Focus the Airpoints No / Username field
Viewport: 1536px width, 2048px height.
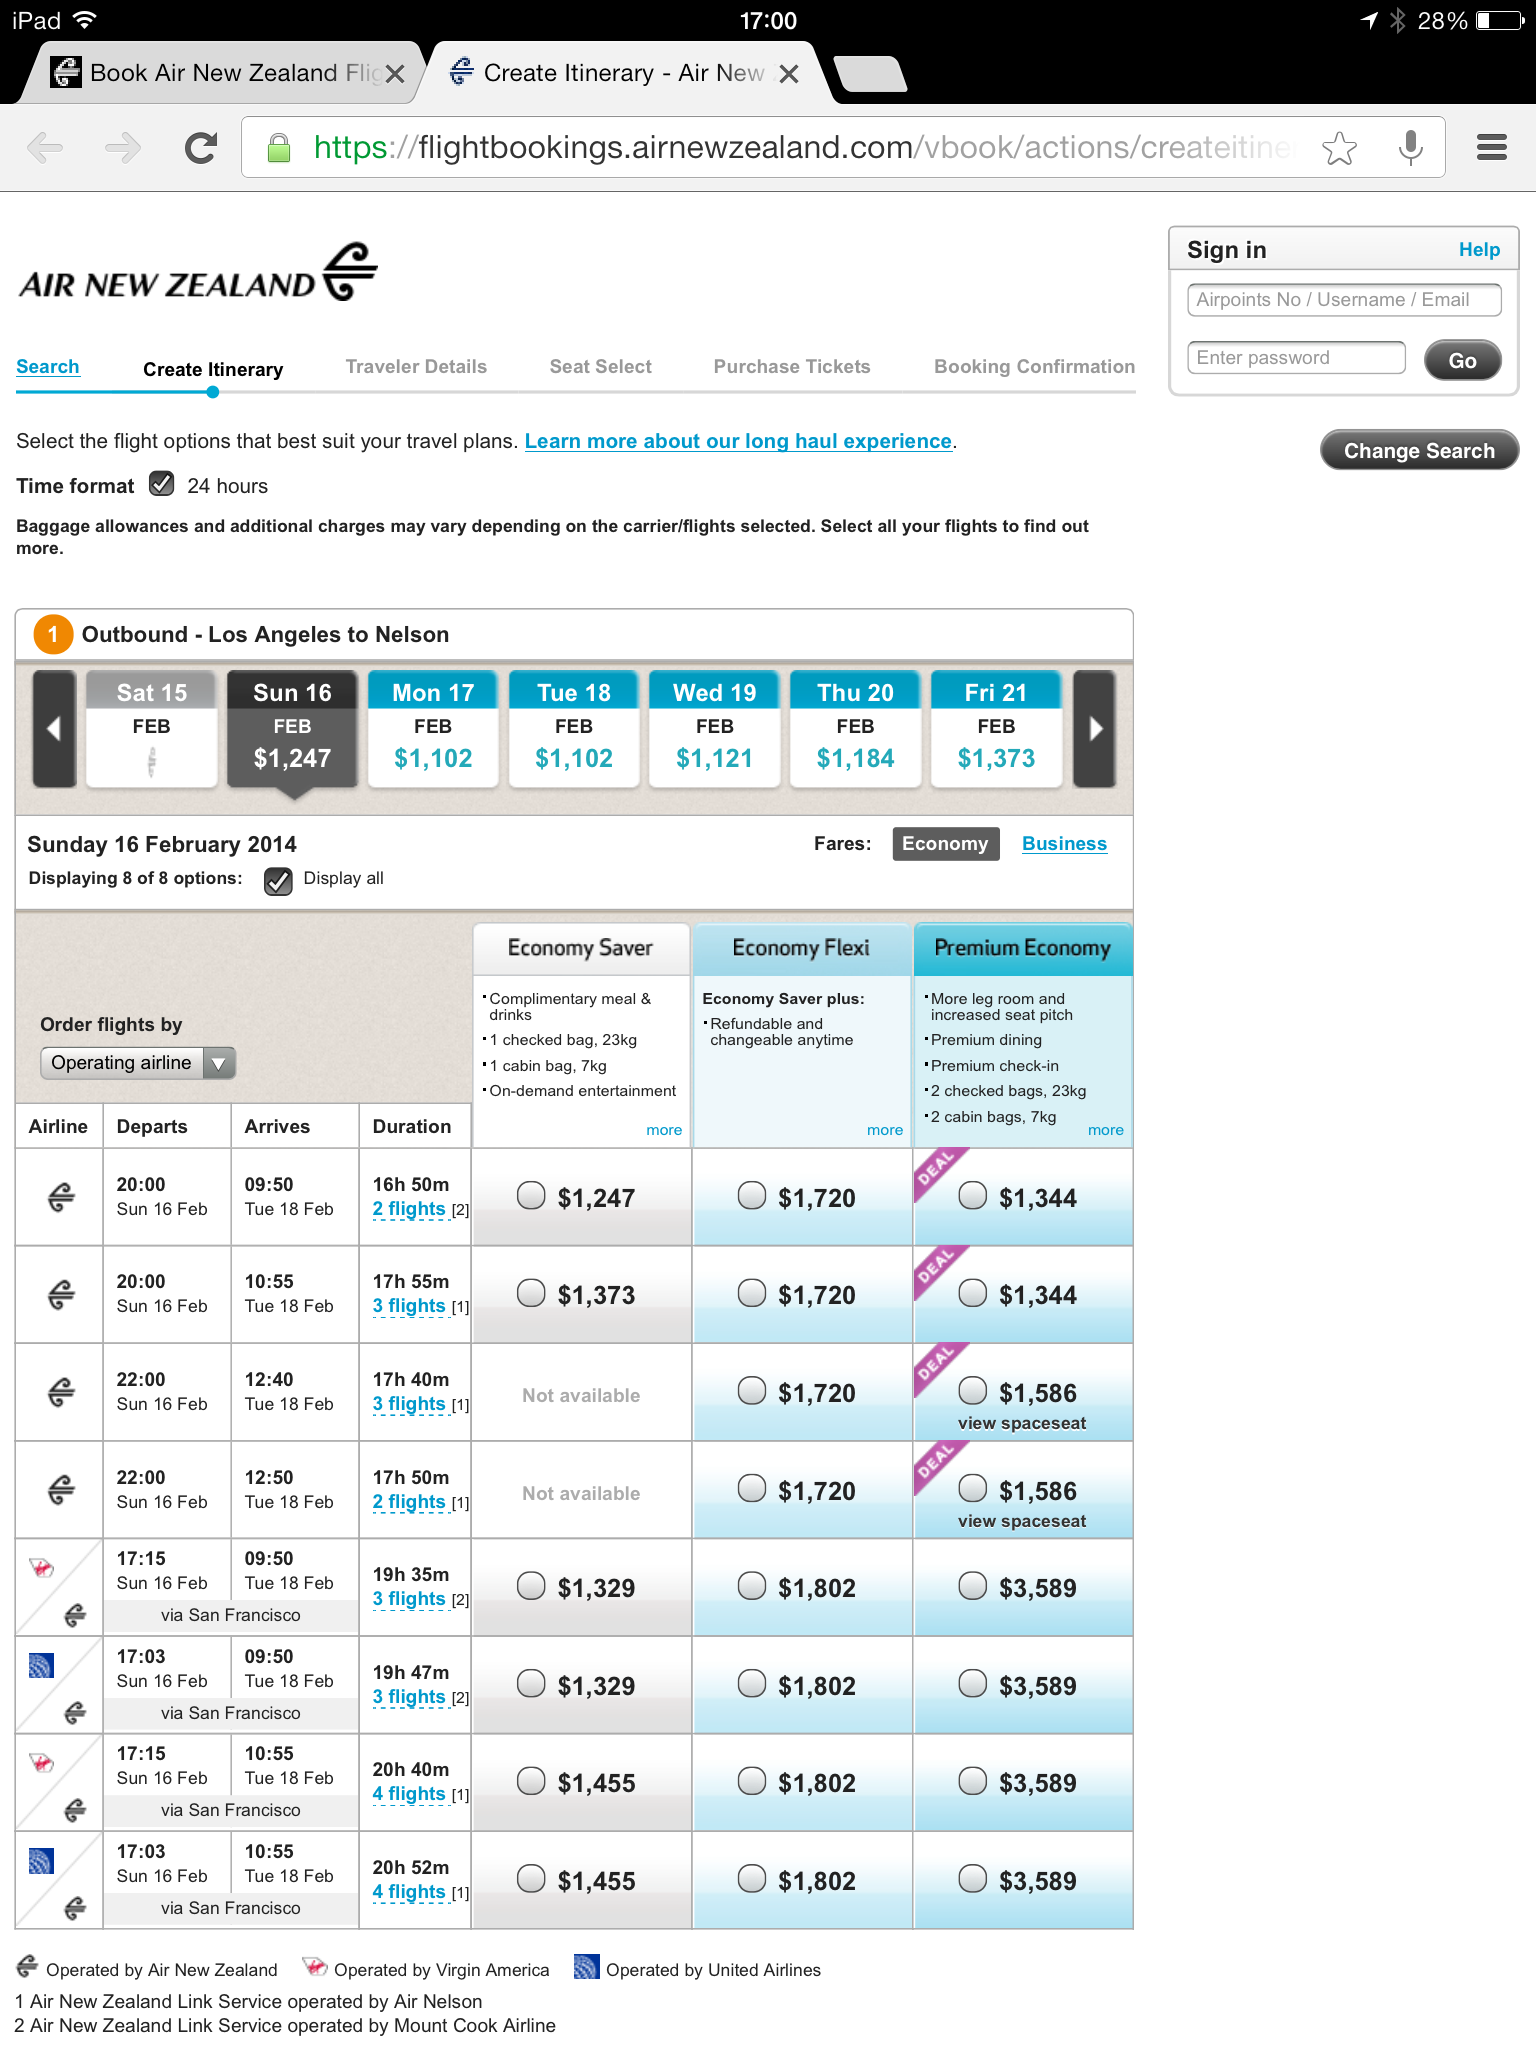pyautogui.click(x=1344, y=300)
